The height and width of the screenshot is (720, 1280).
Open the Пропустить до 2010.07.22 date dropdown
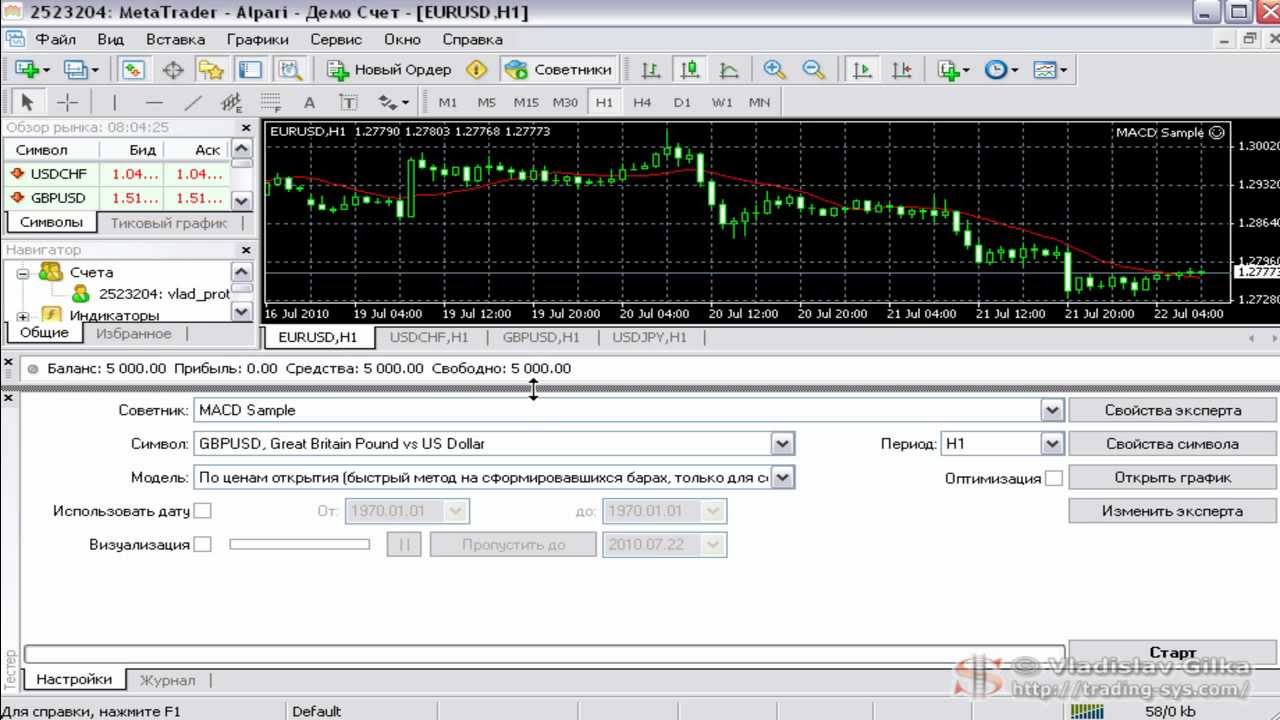click(714, 545)
